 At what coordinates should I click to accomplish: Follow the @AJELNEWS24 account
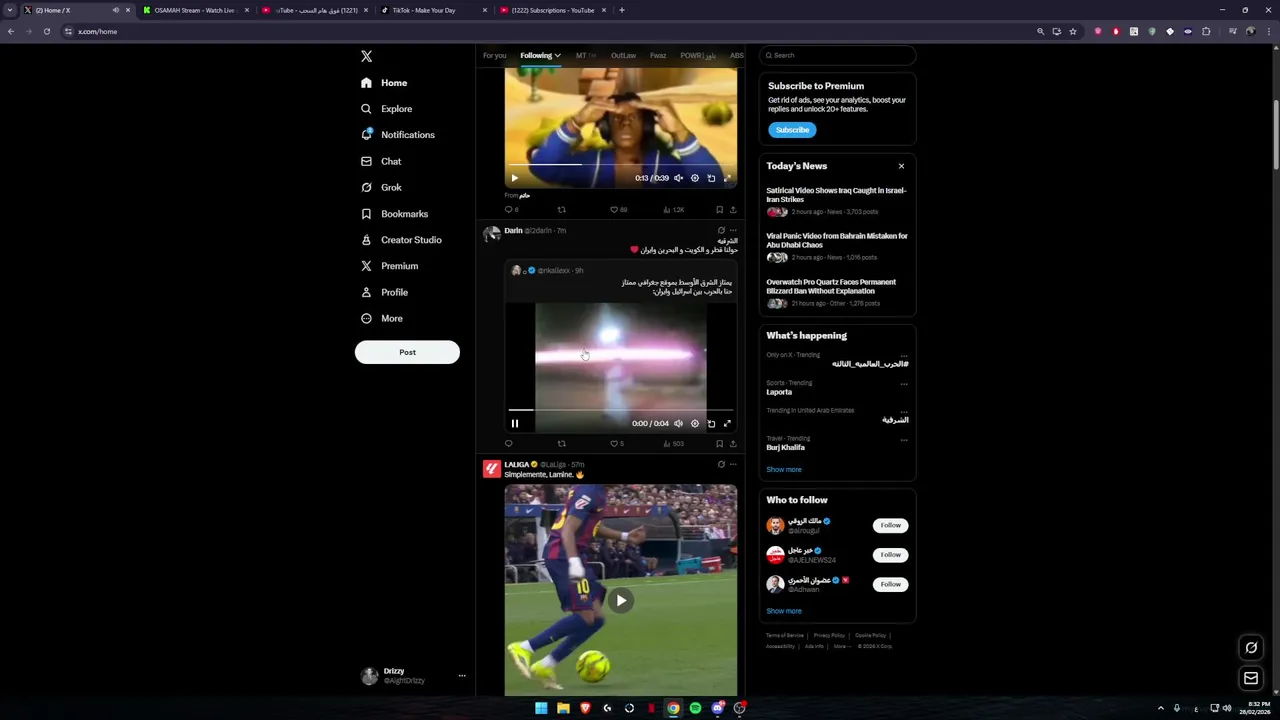890,555
